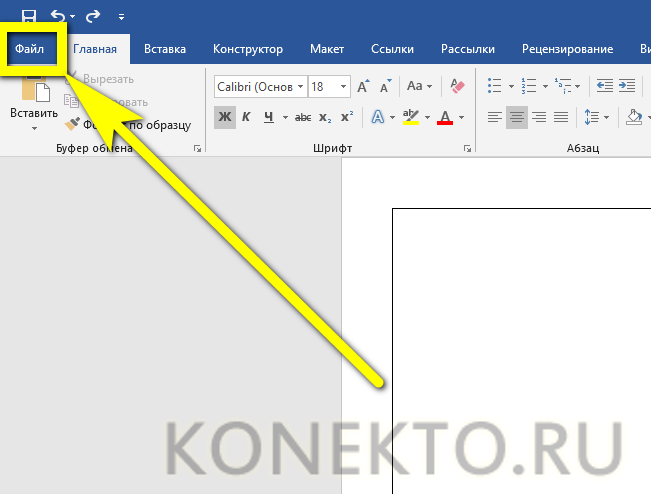
Task: Align text right
Action: (x=539, y=117)
